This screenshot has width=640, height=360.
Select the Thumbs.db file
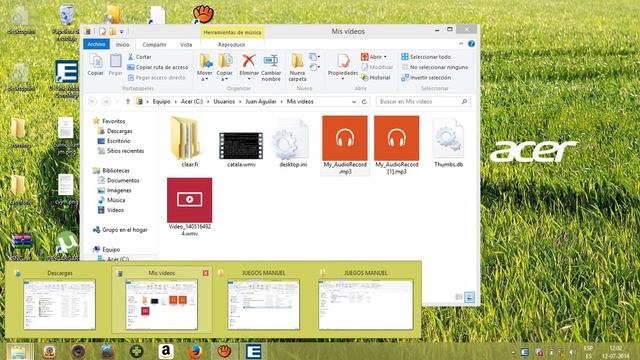448,143
